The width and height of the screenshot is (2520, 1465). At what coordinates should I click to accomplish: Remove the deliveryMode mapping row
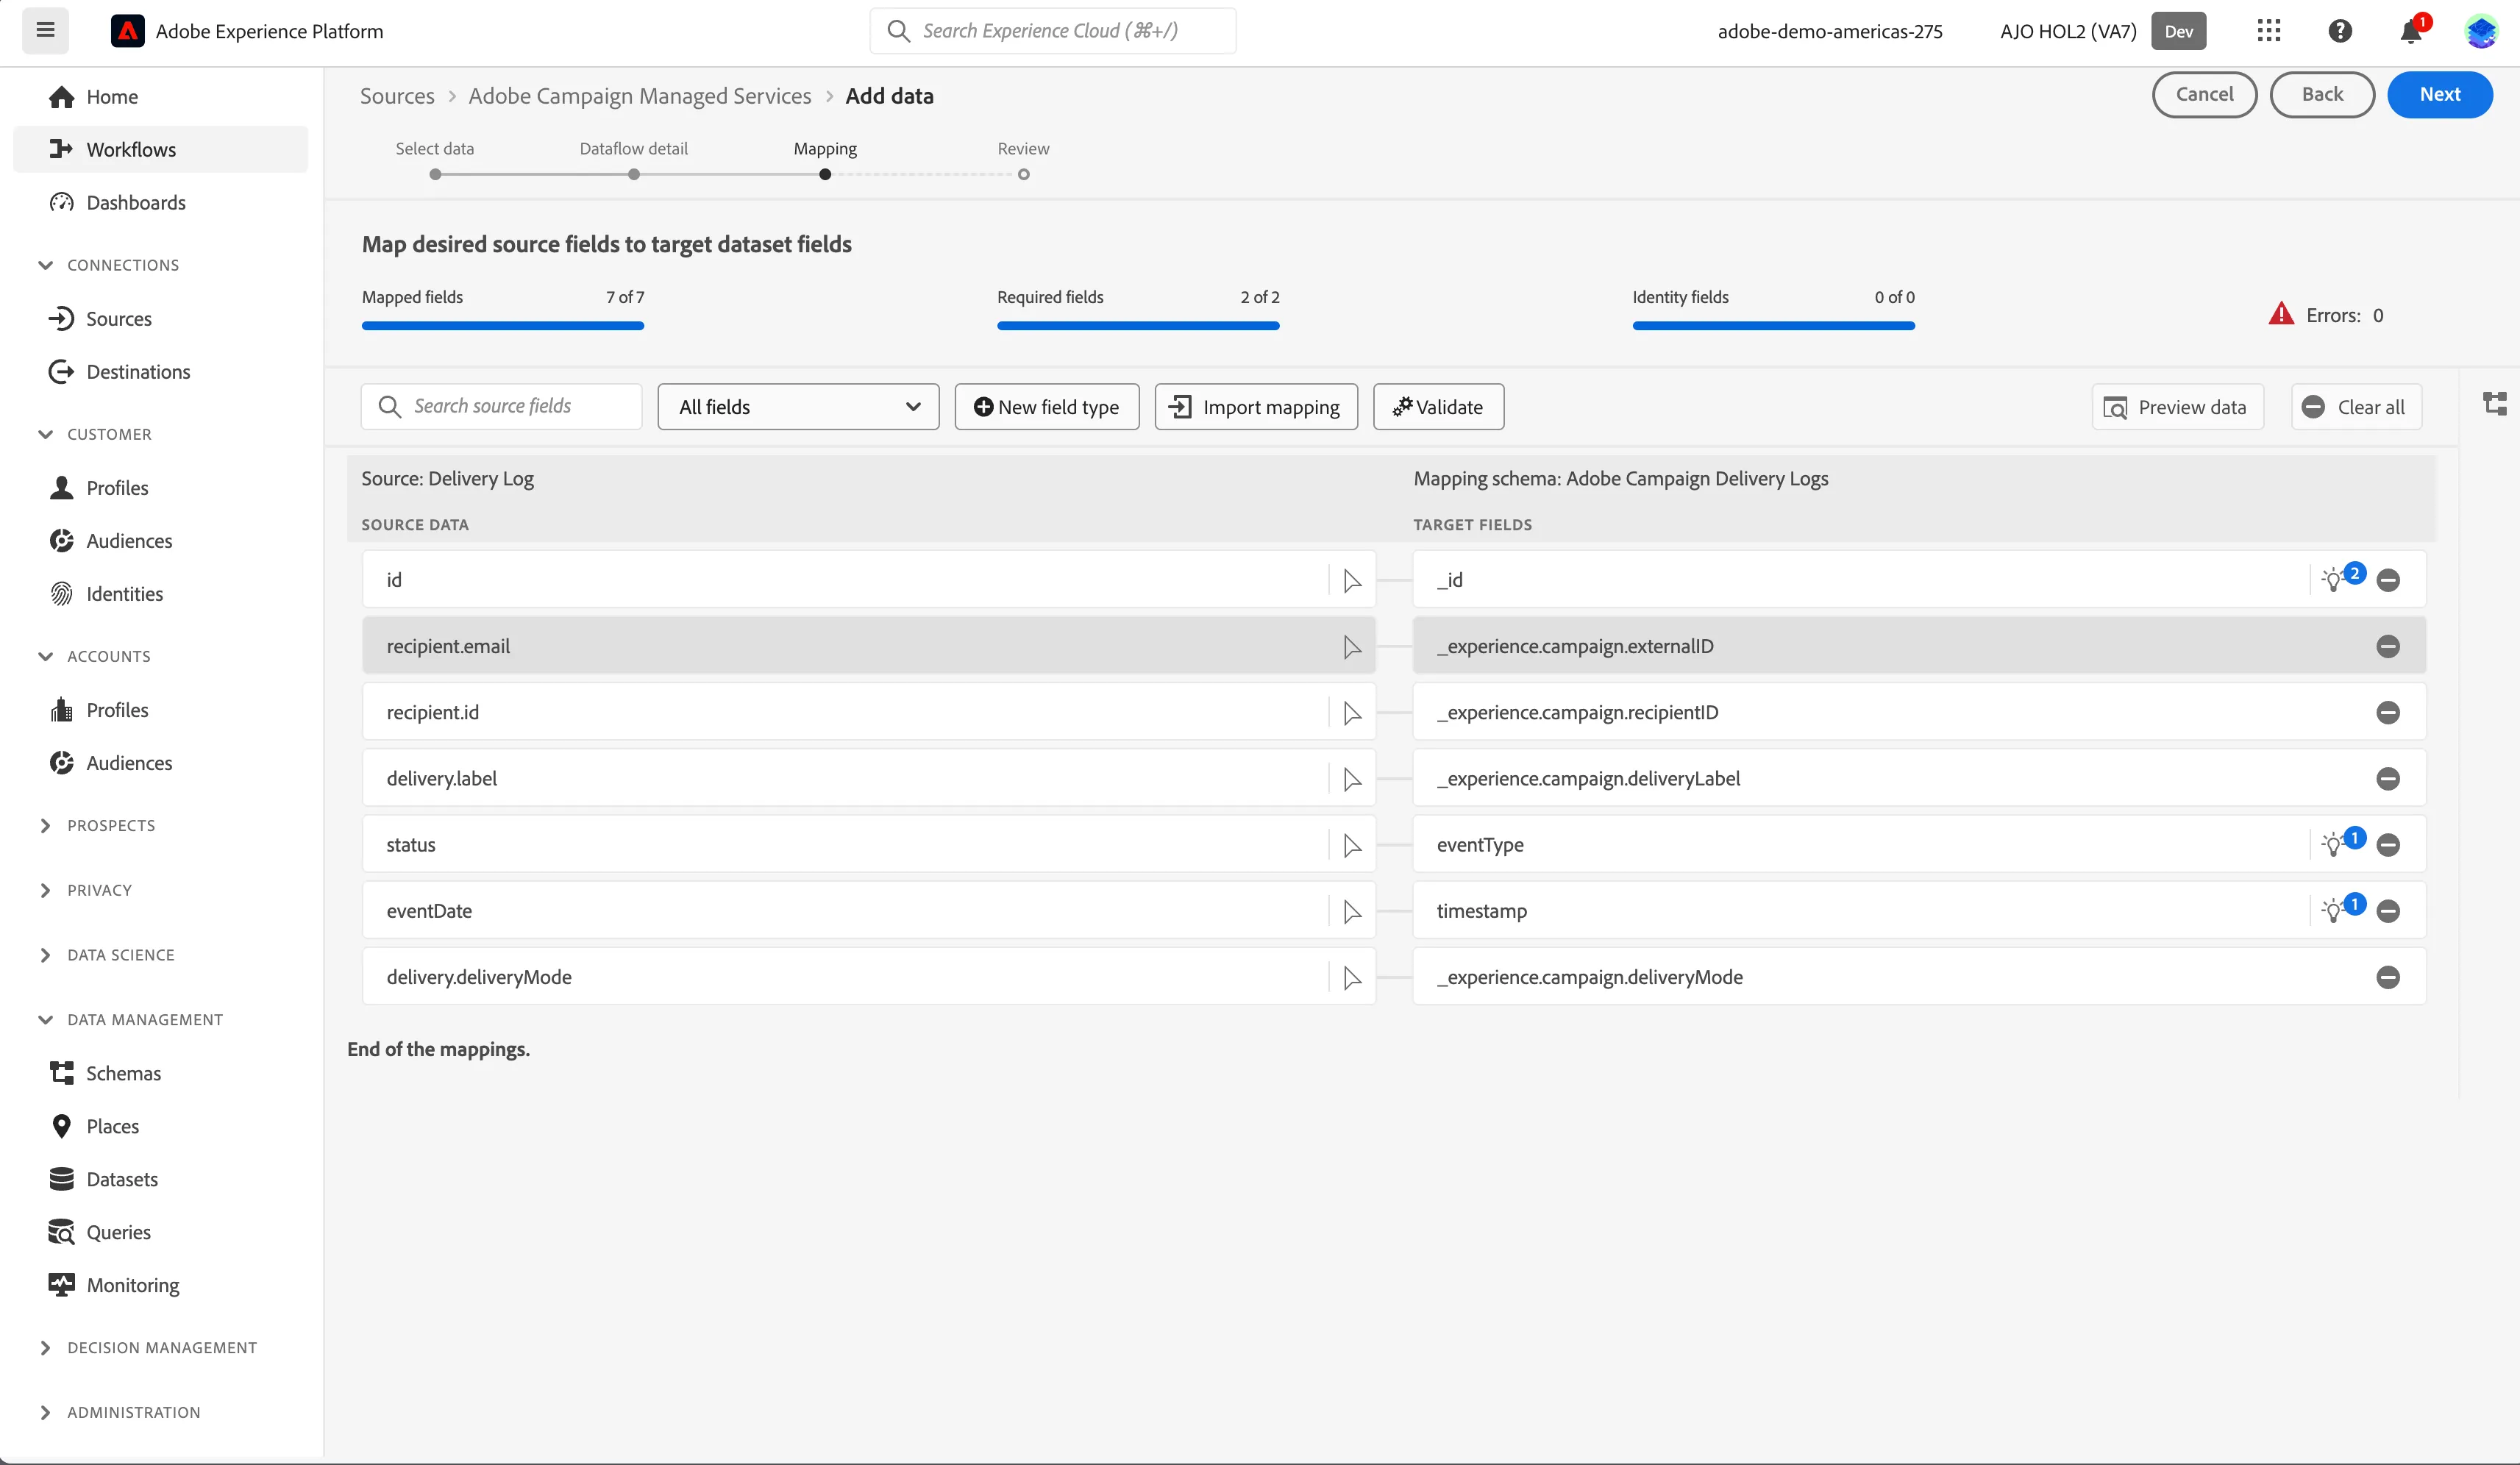(2388, 977)
